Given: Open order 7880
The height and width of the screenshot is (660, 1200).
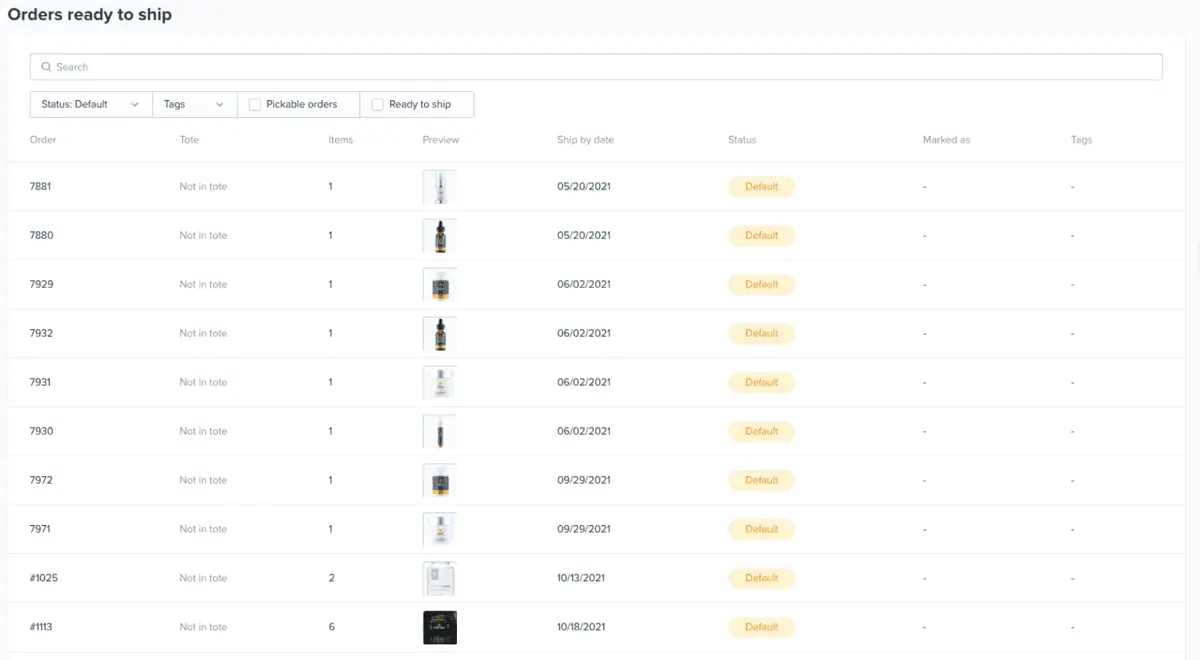Looking at the screenshot, I should (41, 236).
